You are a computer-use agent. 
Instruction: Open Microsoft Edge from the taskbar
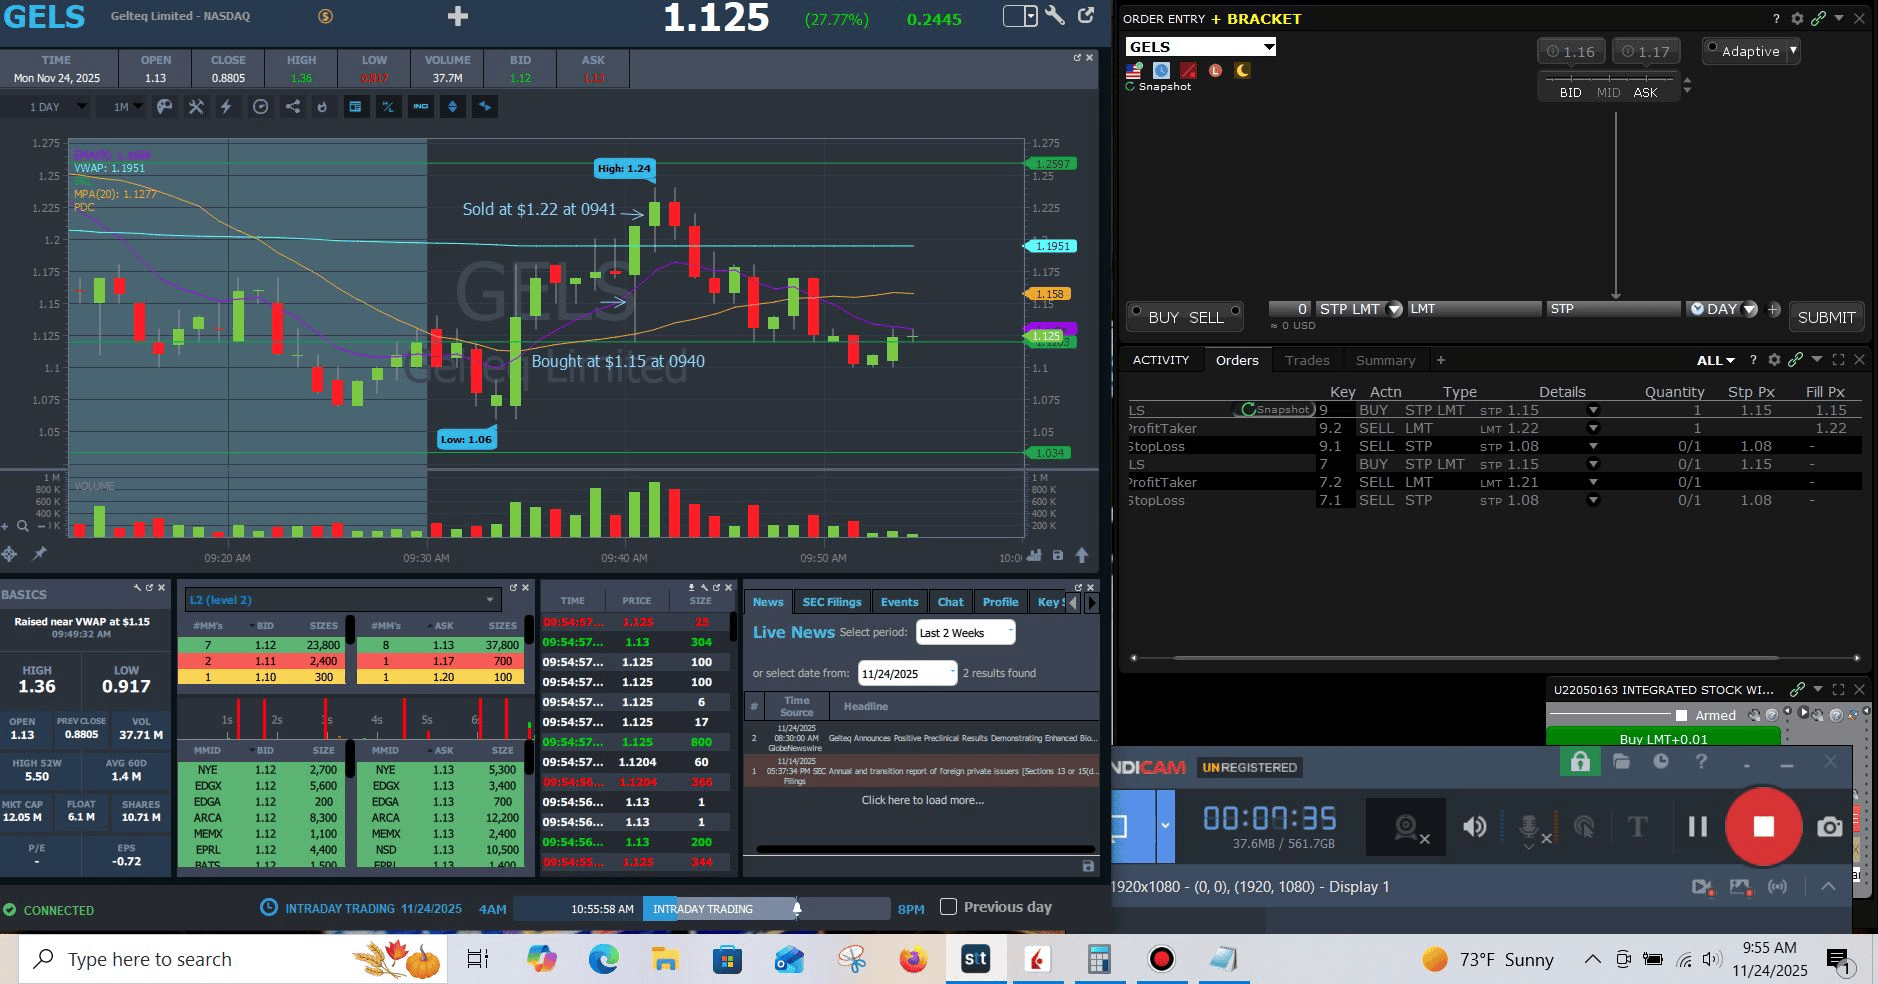(604, 960)
